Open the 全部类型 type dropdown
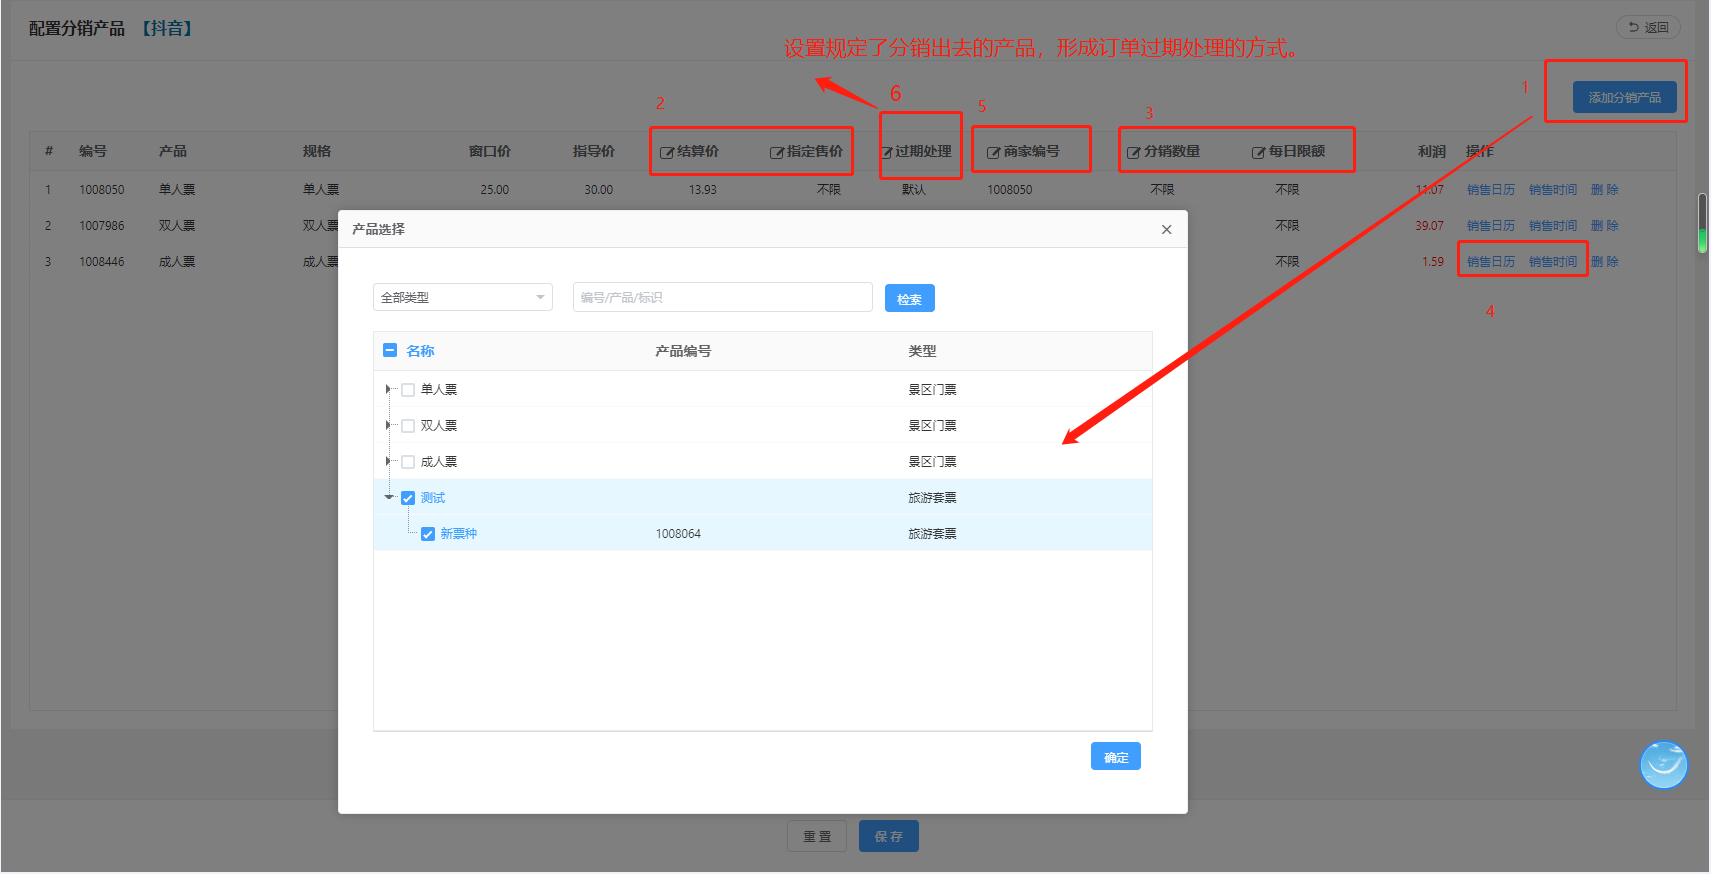The image size is (1711, 874). tap(462, 298)
